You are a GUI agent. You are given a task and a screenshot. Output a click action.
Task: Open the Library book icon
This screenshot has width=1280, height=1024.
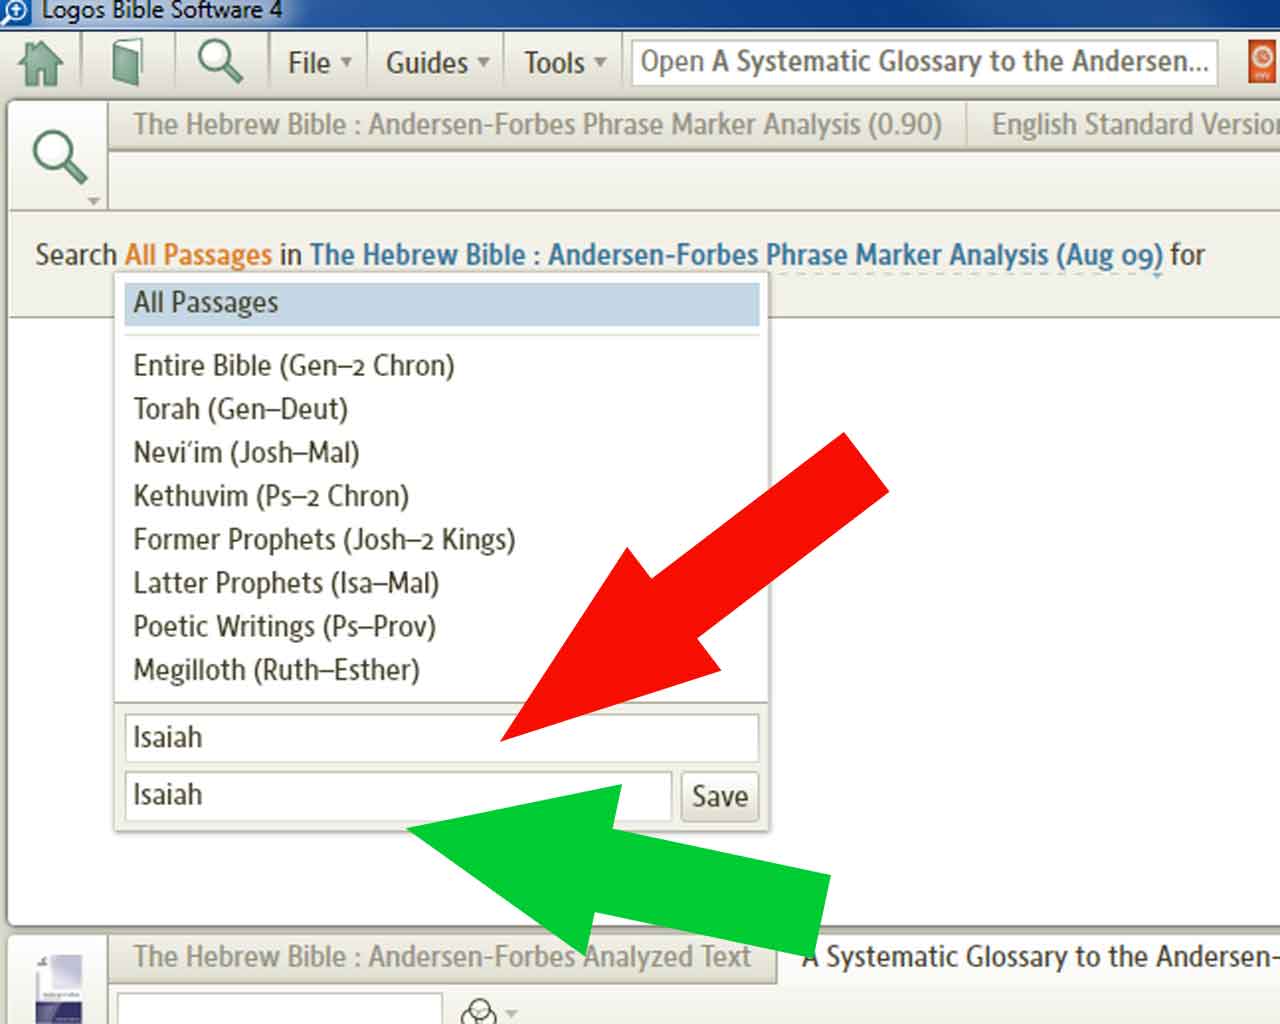[x=127, y=62]
